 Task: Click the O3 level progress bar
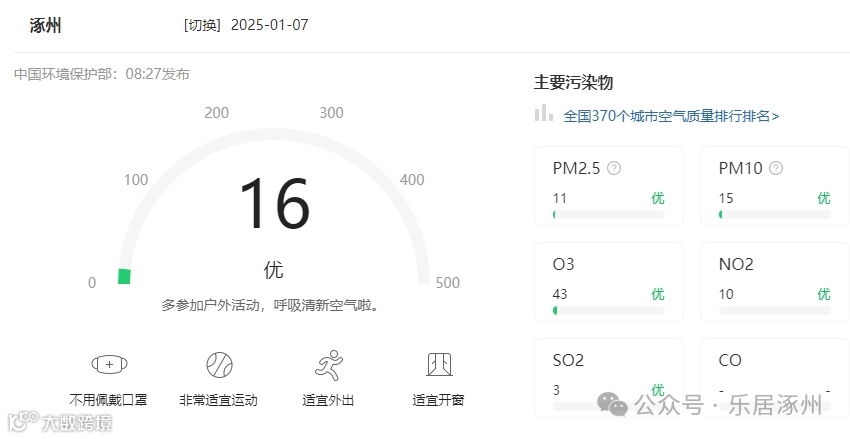[x=609, y=311]
